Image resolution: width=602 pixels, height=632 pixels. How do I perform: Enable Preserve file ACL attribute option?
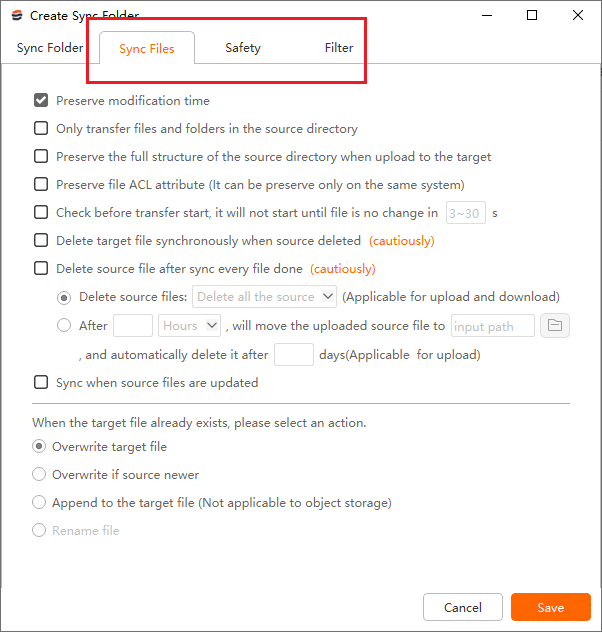(x=41, y=185)
